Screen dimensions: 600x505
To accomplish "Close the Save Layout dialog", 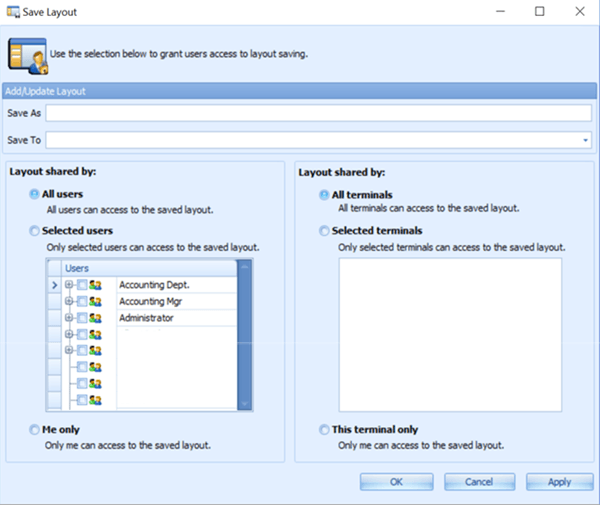I will 580,11.
